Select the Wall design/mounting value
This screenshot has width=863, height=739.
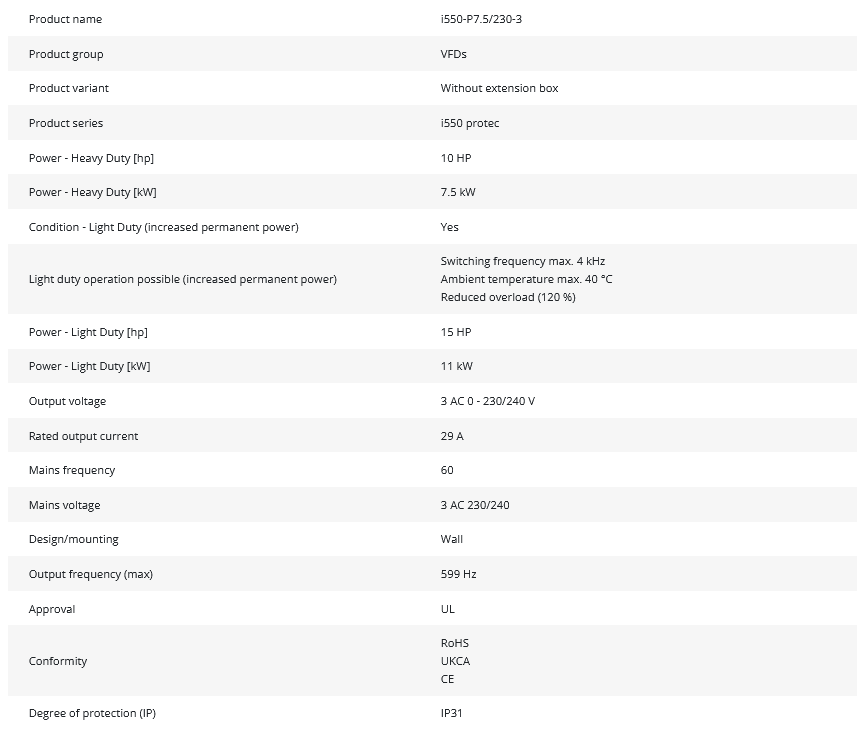(452, 539)
